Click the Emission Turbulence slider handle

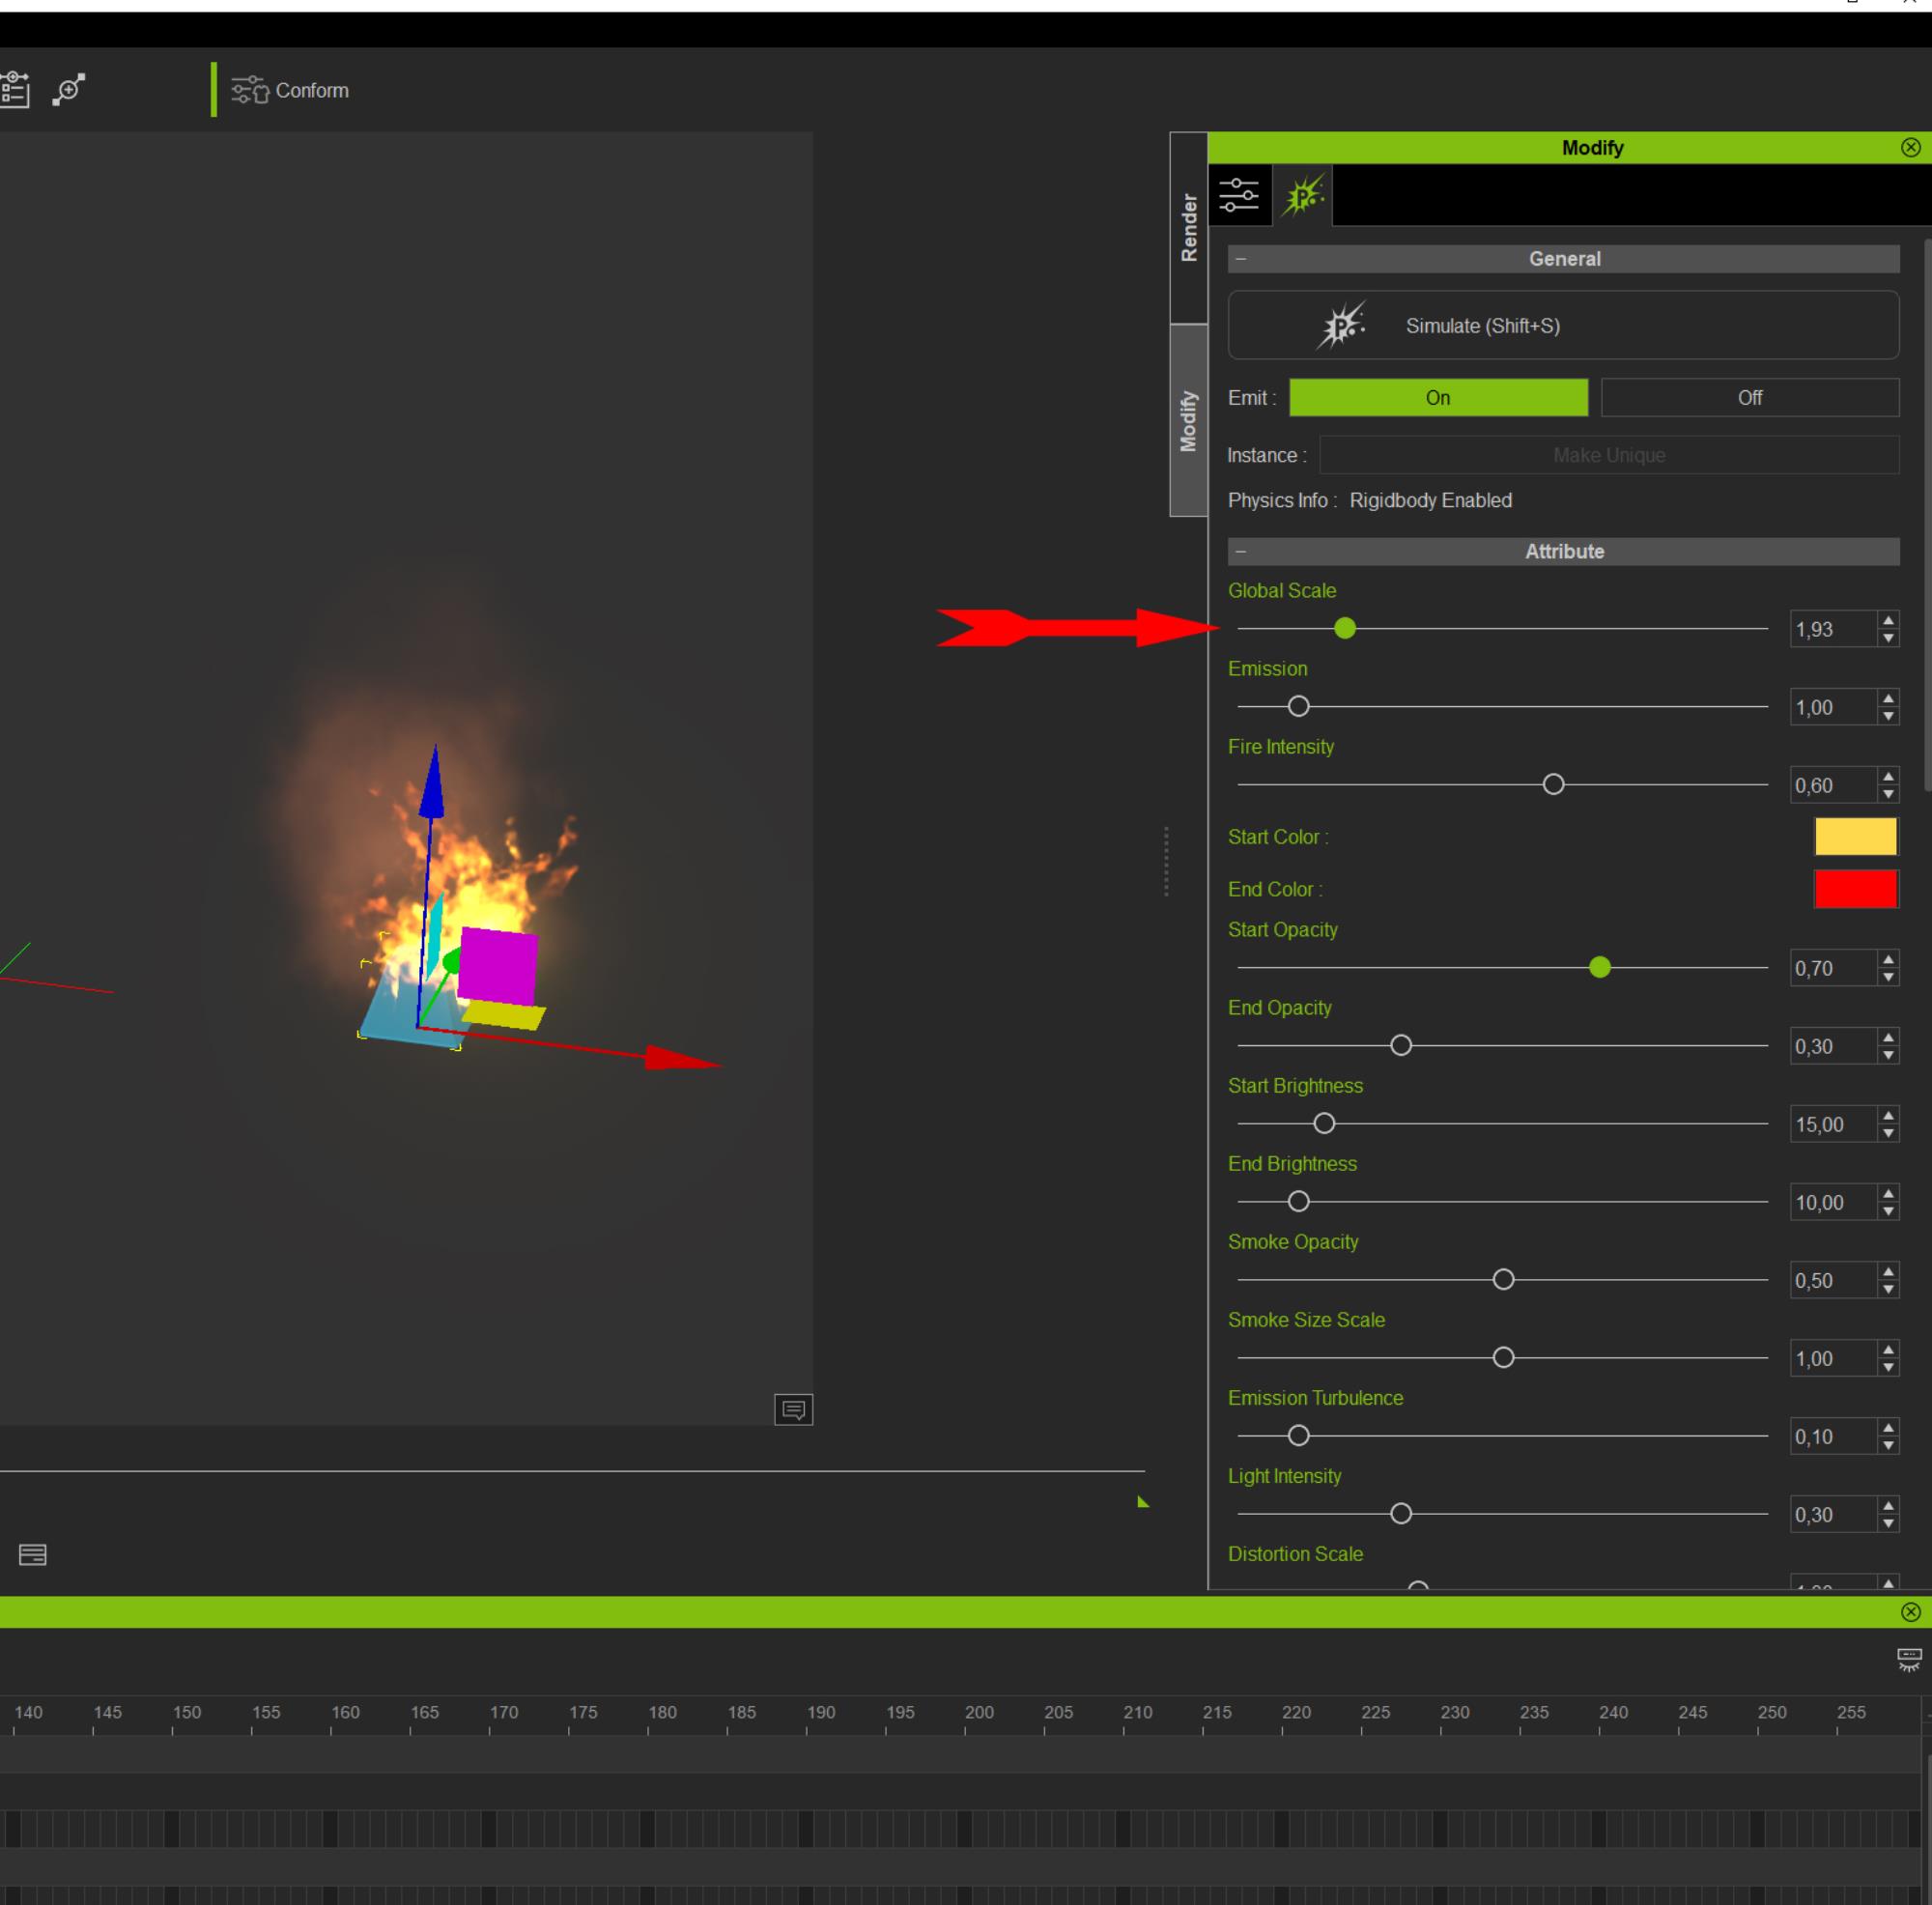(1298, 1435)
